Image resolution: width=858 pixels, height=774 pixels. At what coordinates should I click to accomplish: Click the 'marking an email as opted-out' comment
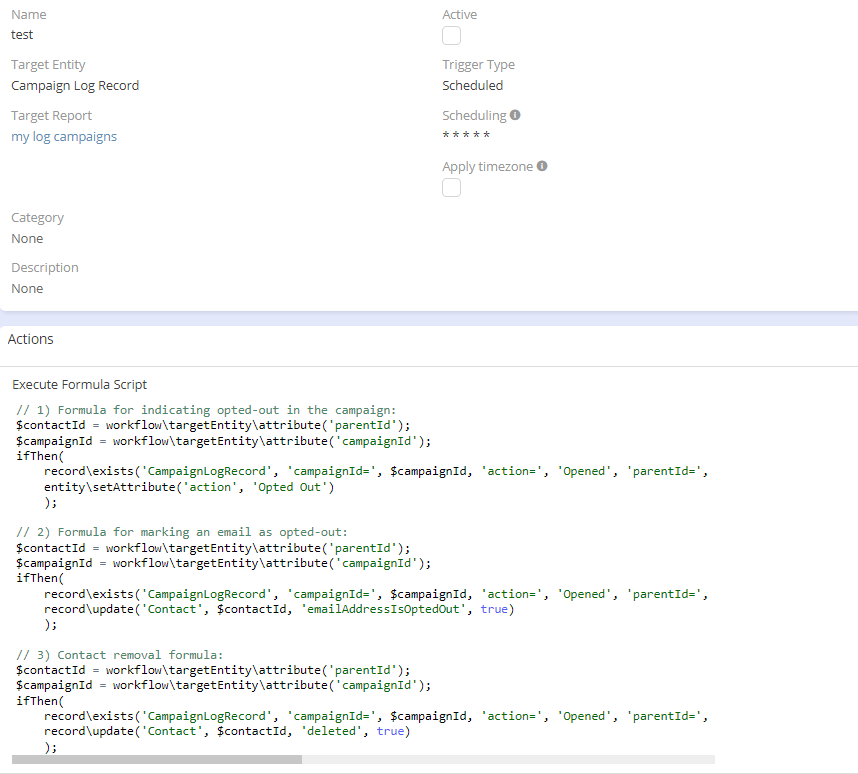[182, 532]
